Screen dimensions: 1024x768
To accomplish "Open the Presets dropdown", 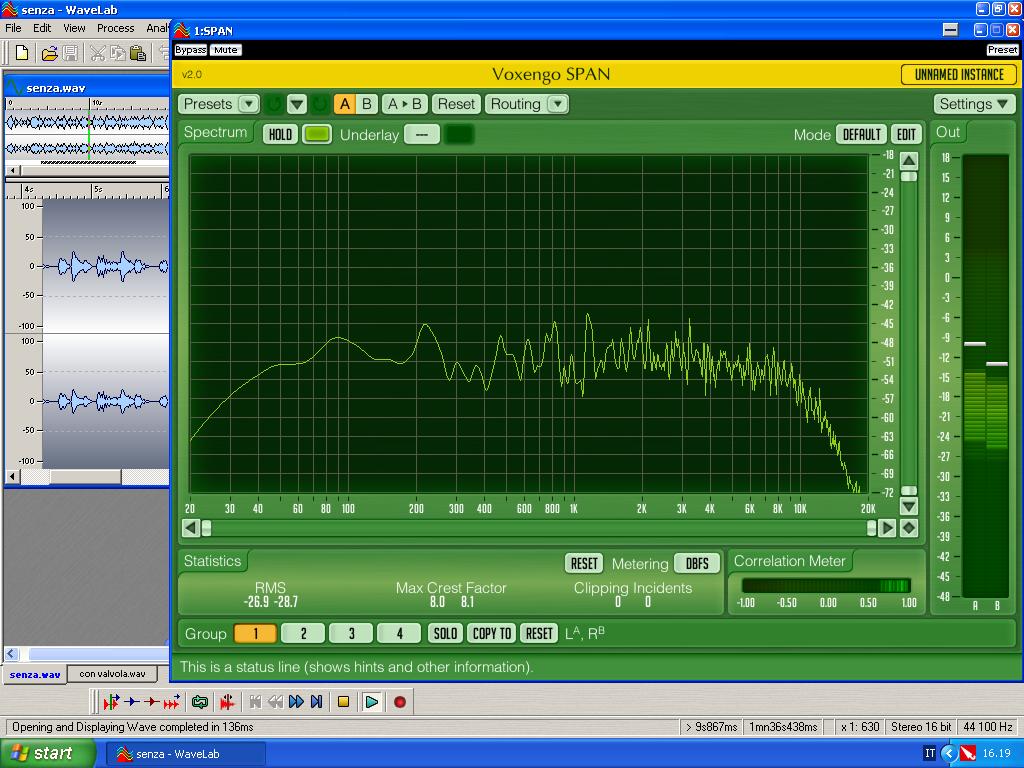I will [219, 104].
